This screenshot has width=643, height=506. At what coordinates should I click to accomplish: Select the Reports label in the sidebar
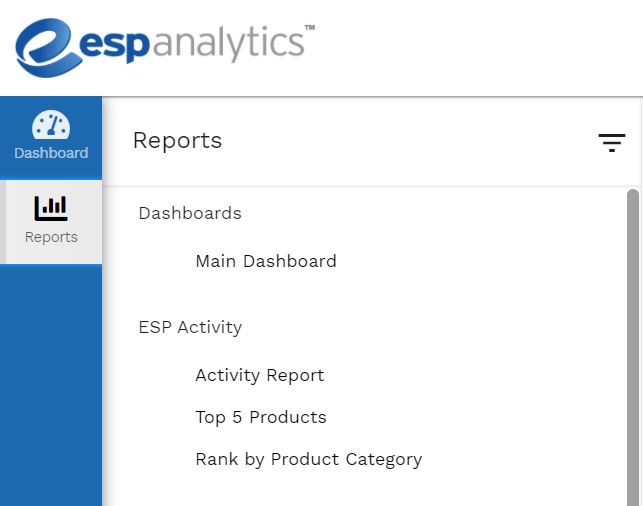pos(51,237)
